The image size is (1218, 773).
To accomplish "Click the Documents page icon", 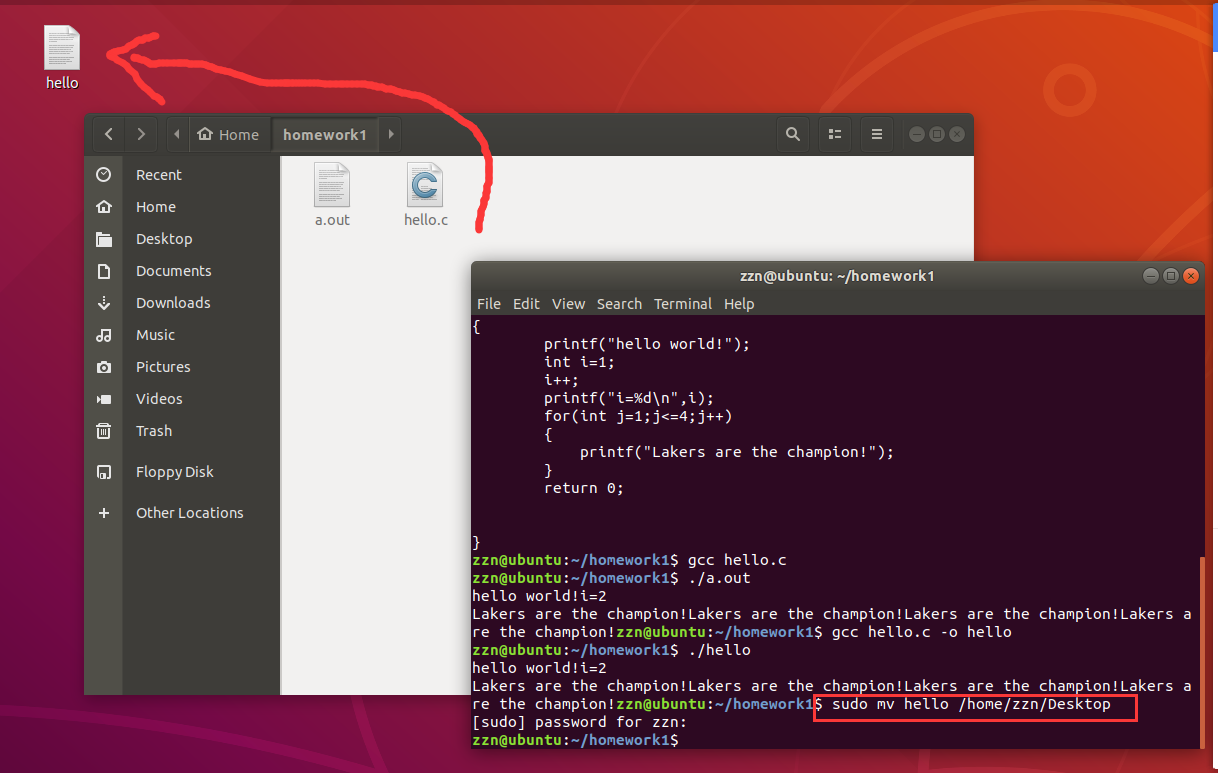I will 104,271.
